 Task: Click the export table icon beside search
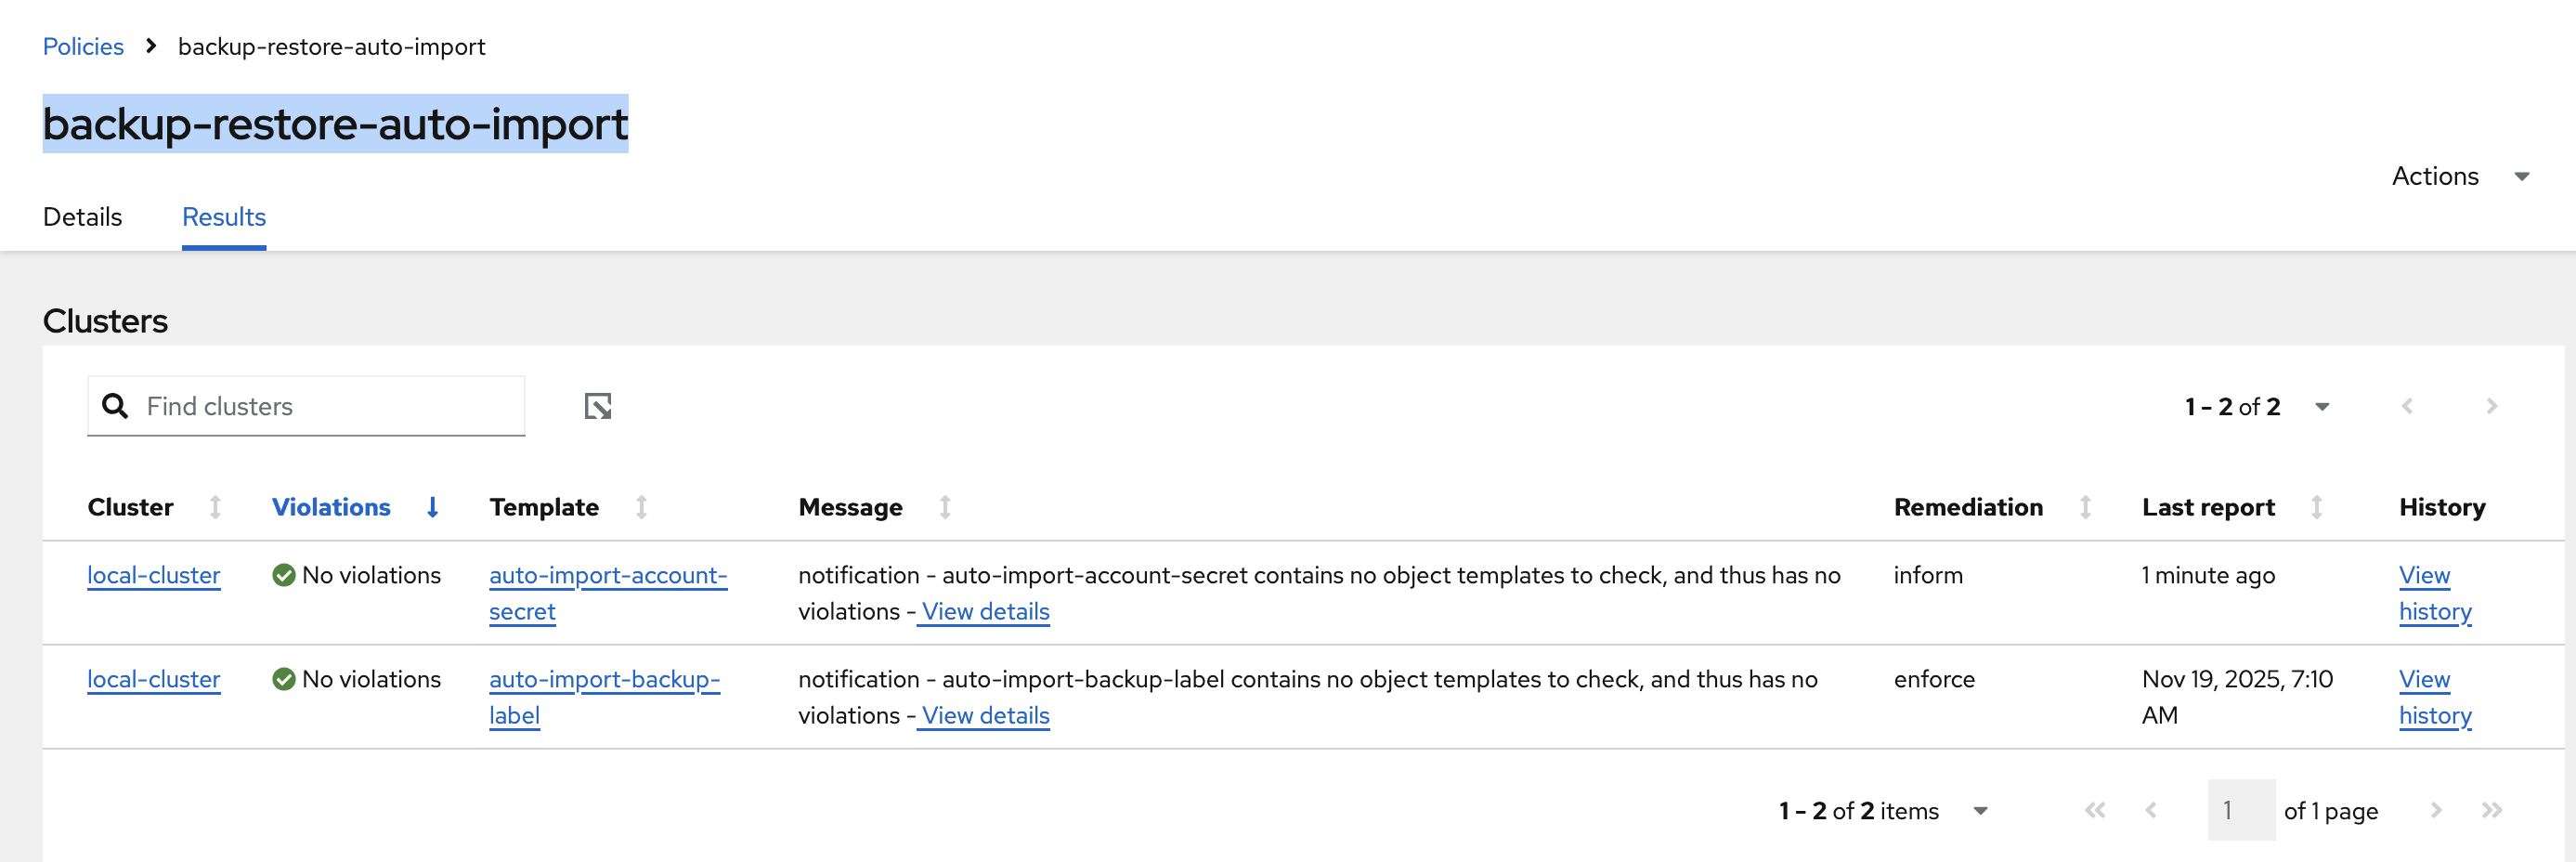tap(598, 406)
